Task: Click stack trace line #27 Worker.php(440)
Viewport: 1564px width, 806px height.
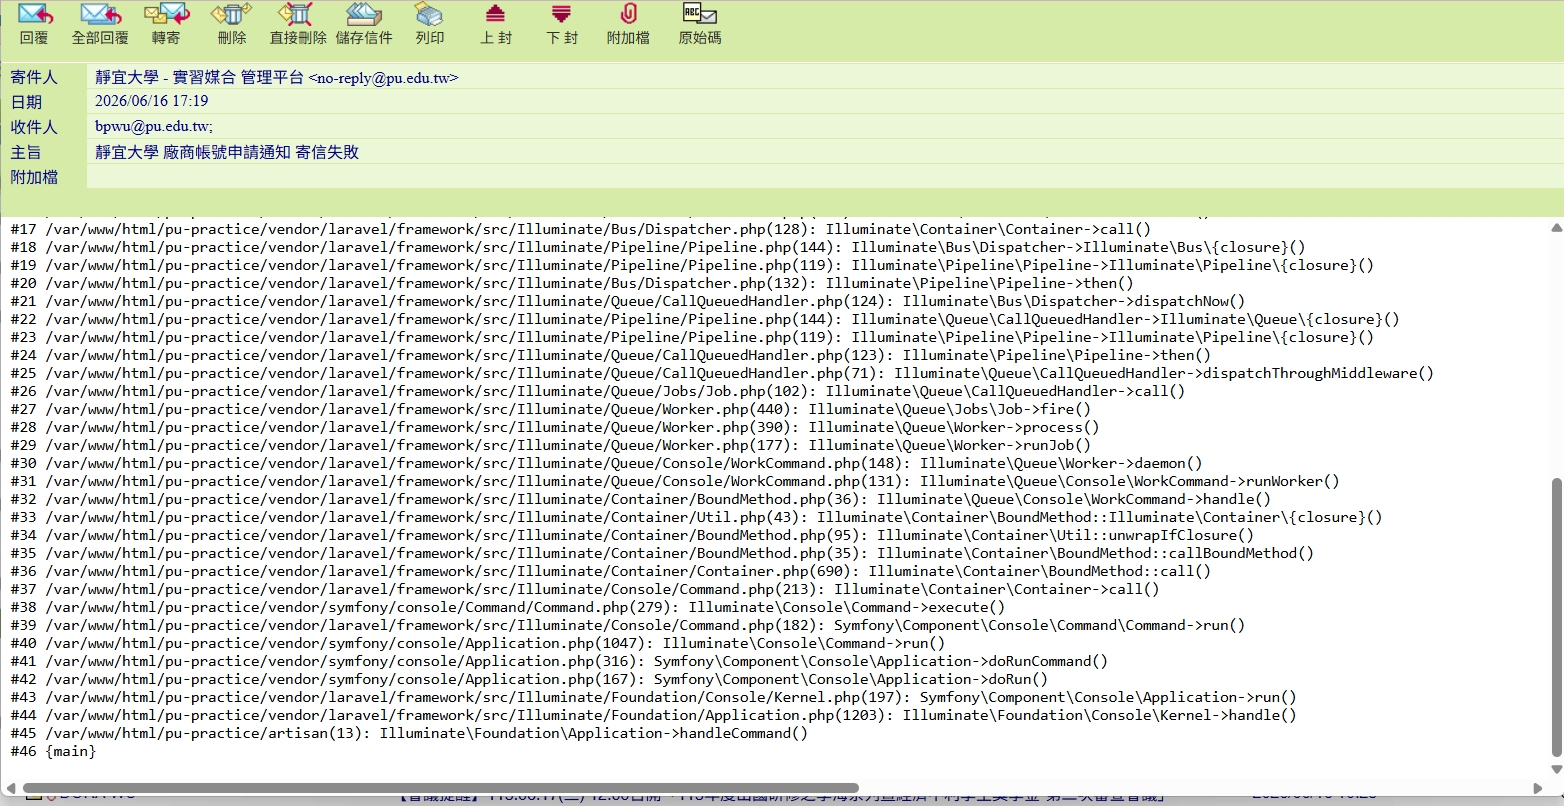Action: (551, 409)
